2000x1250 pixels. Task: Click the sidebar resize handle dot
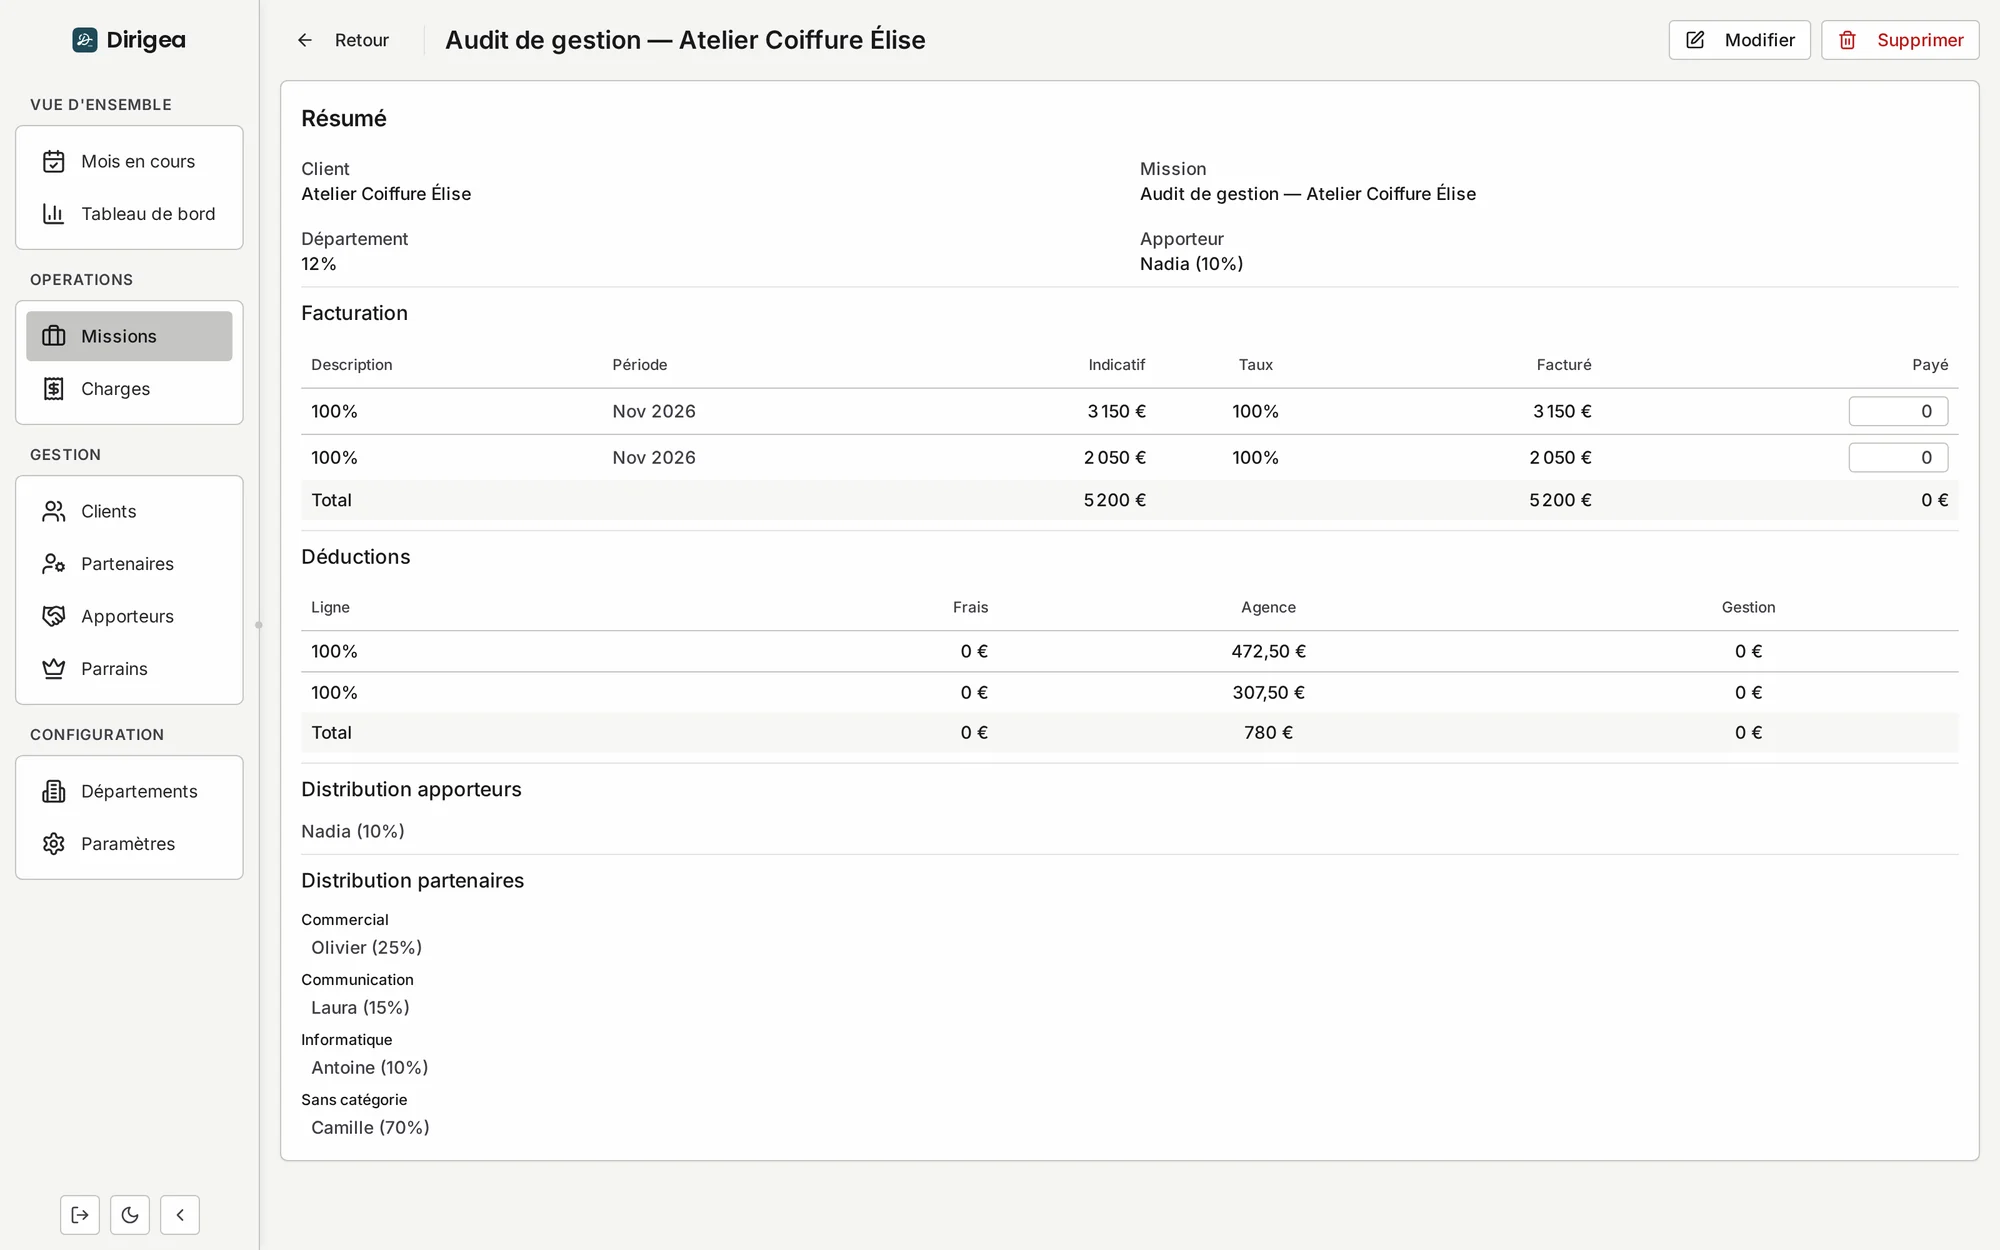(x=259, y=625)
